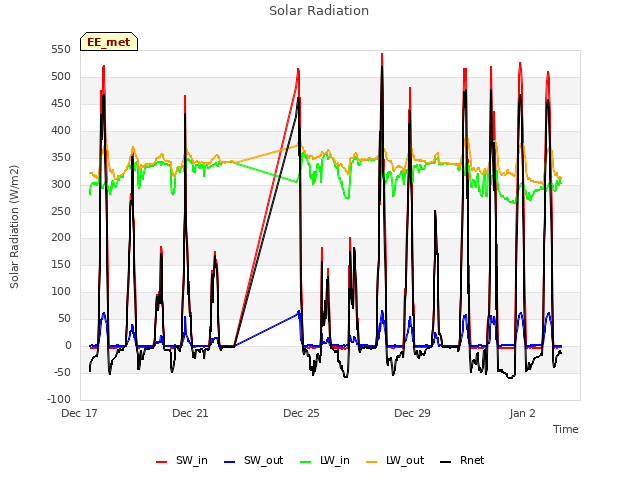Image resolution: width=640 pixels, height=480 pixels.
Task: Click the 550 y-axis label
Action: tap(61, 50)
